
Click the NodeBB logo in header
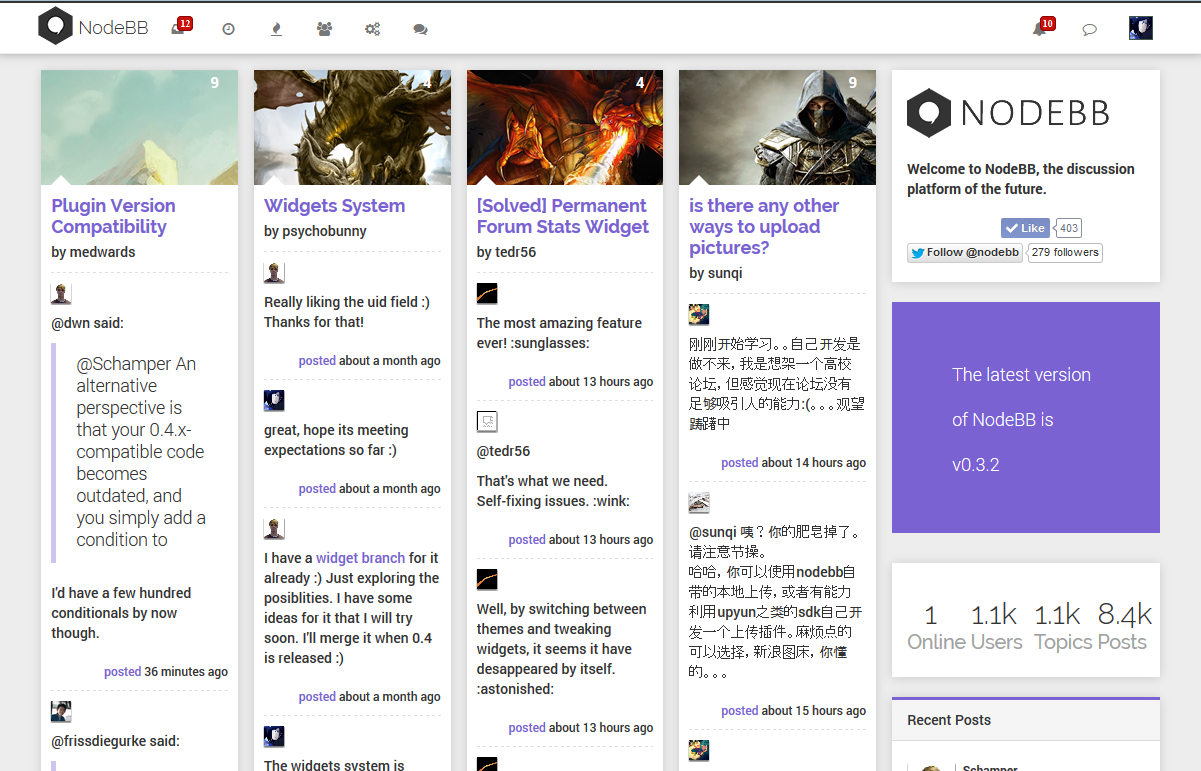coord(93,27)
